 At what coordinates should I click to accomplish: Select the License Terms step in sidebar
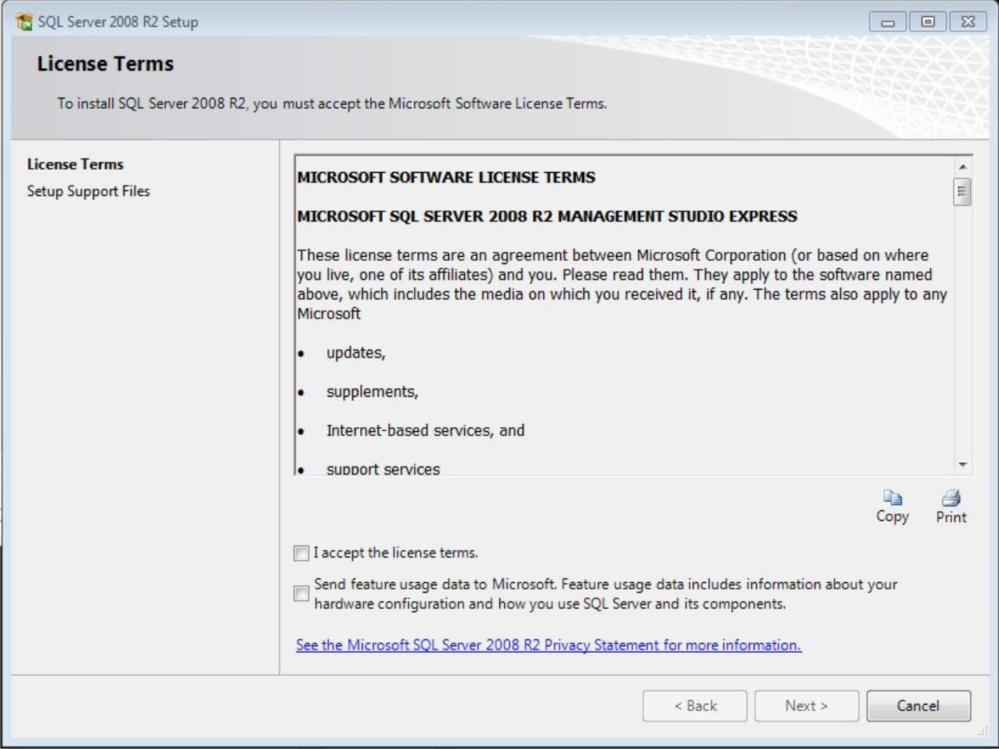pyautogui.click(x=75, y=165)
